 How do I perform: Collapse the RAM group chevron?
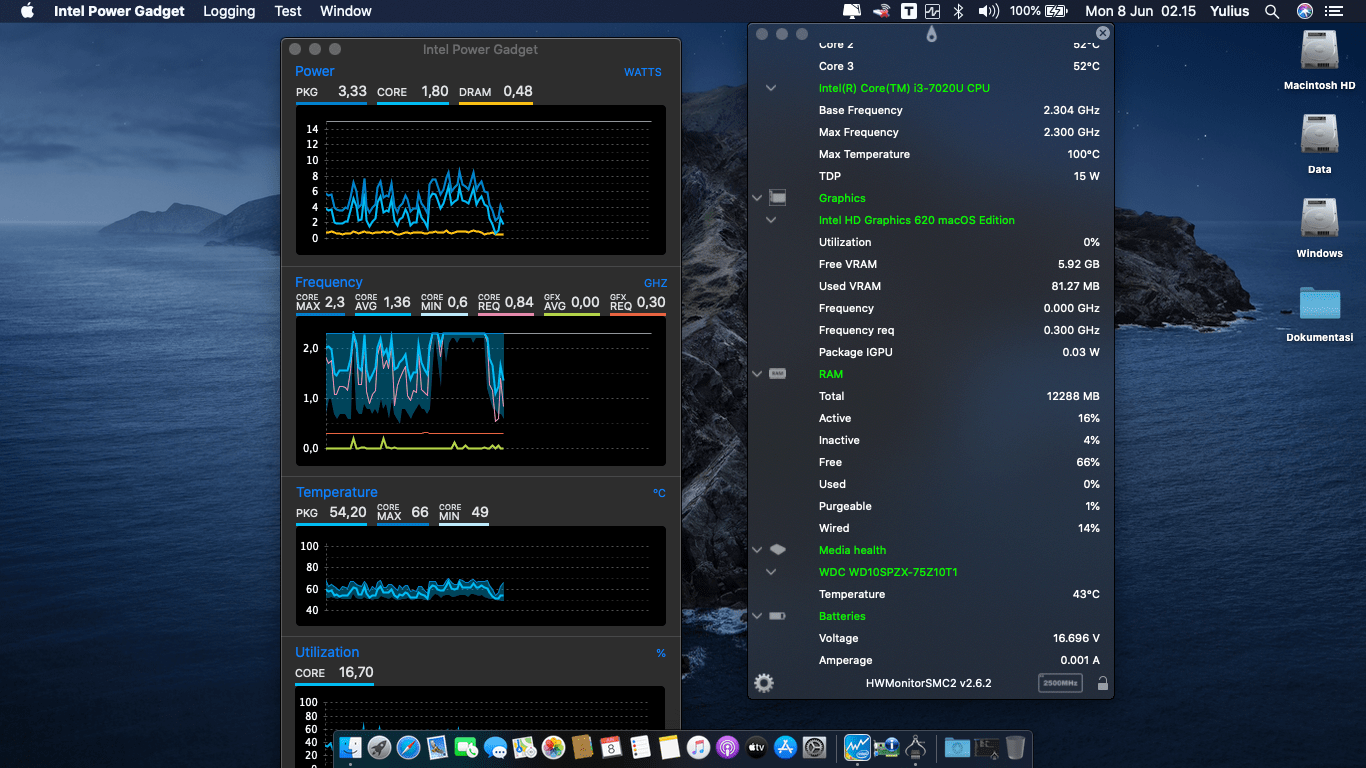[757, 374]
